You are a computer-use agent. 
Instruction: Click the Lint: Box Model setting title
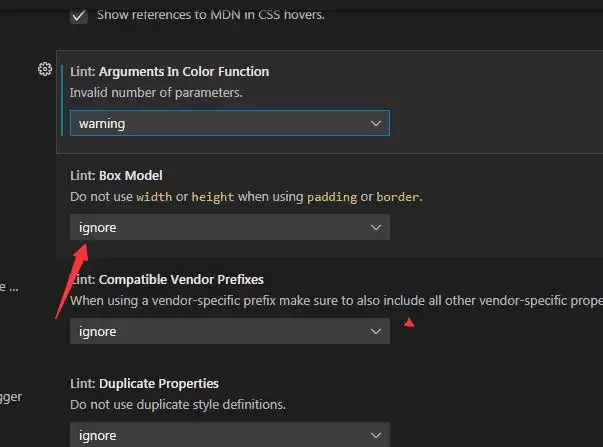(x=116, y=175)
